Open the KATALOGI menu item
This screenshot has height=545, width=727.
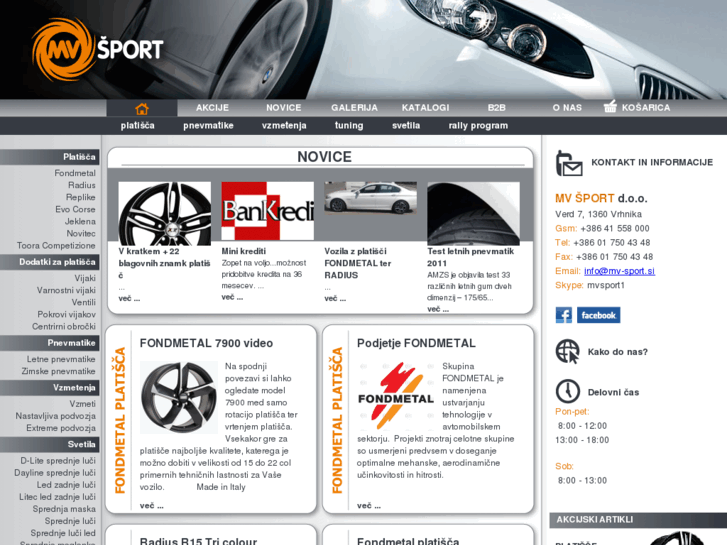(426, 108)
